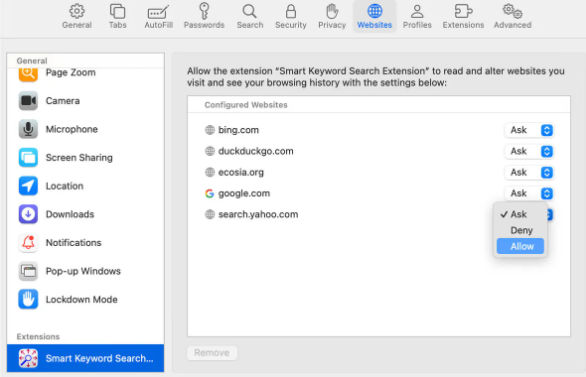The image size is (586, 377).
Task: Click the Microphone sidebar icon
Action: coord(28,129)
